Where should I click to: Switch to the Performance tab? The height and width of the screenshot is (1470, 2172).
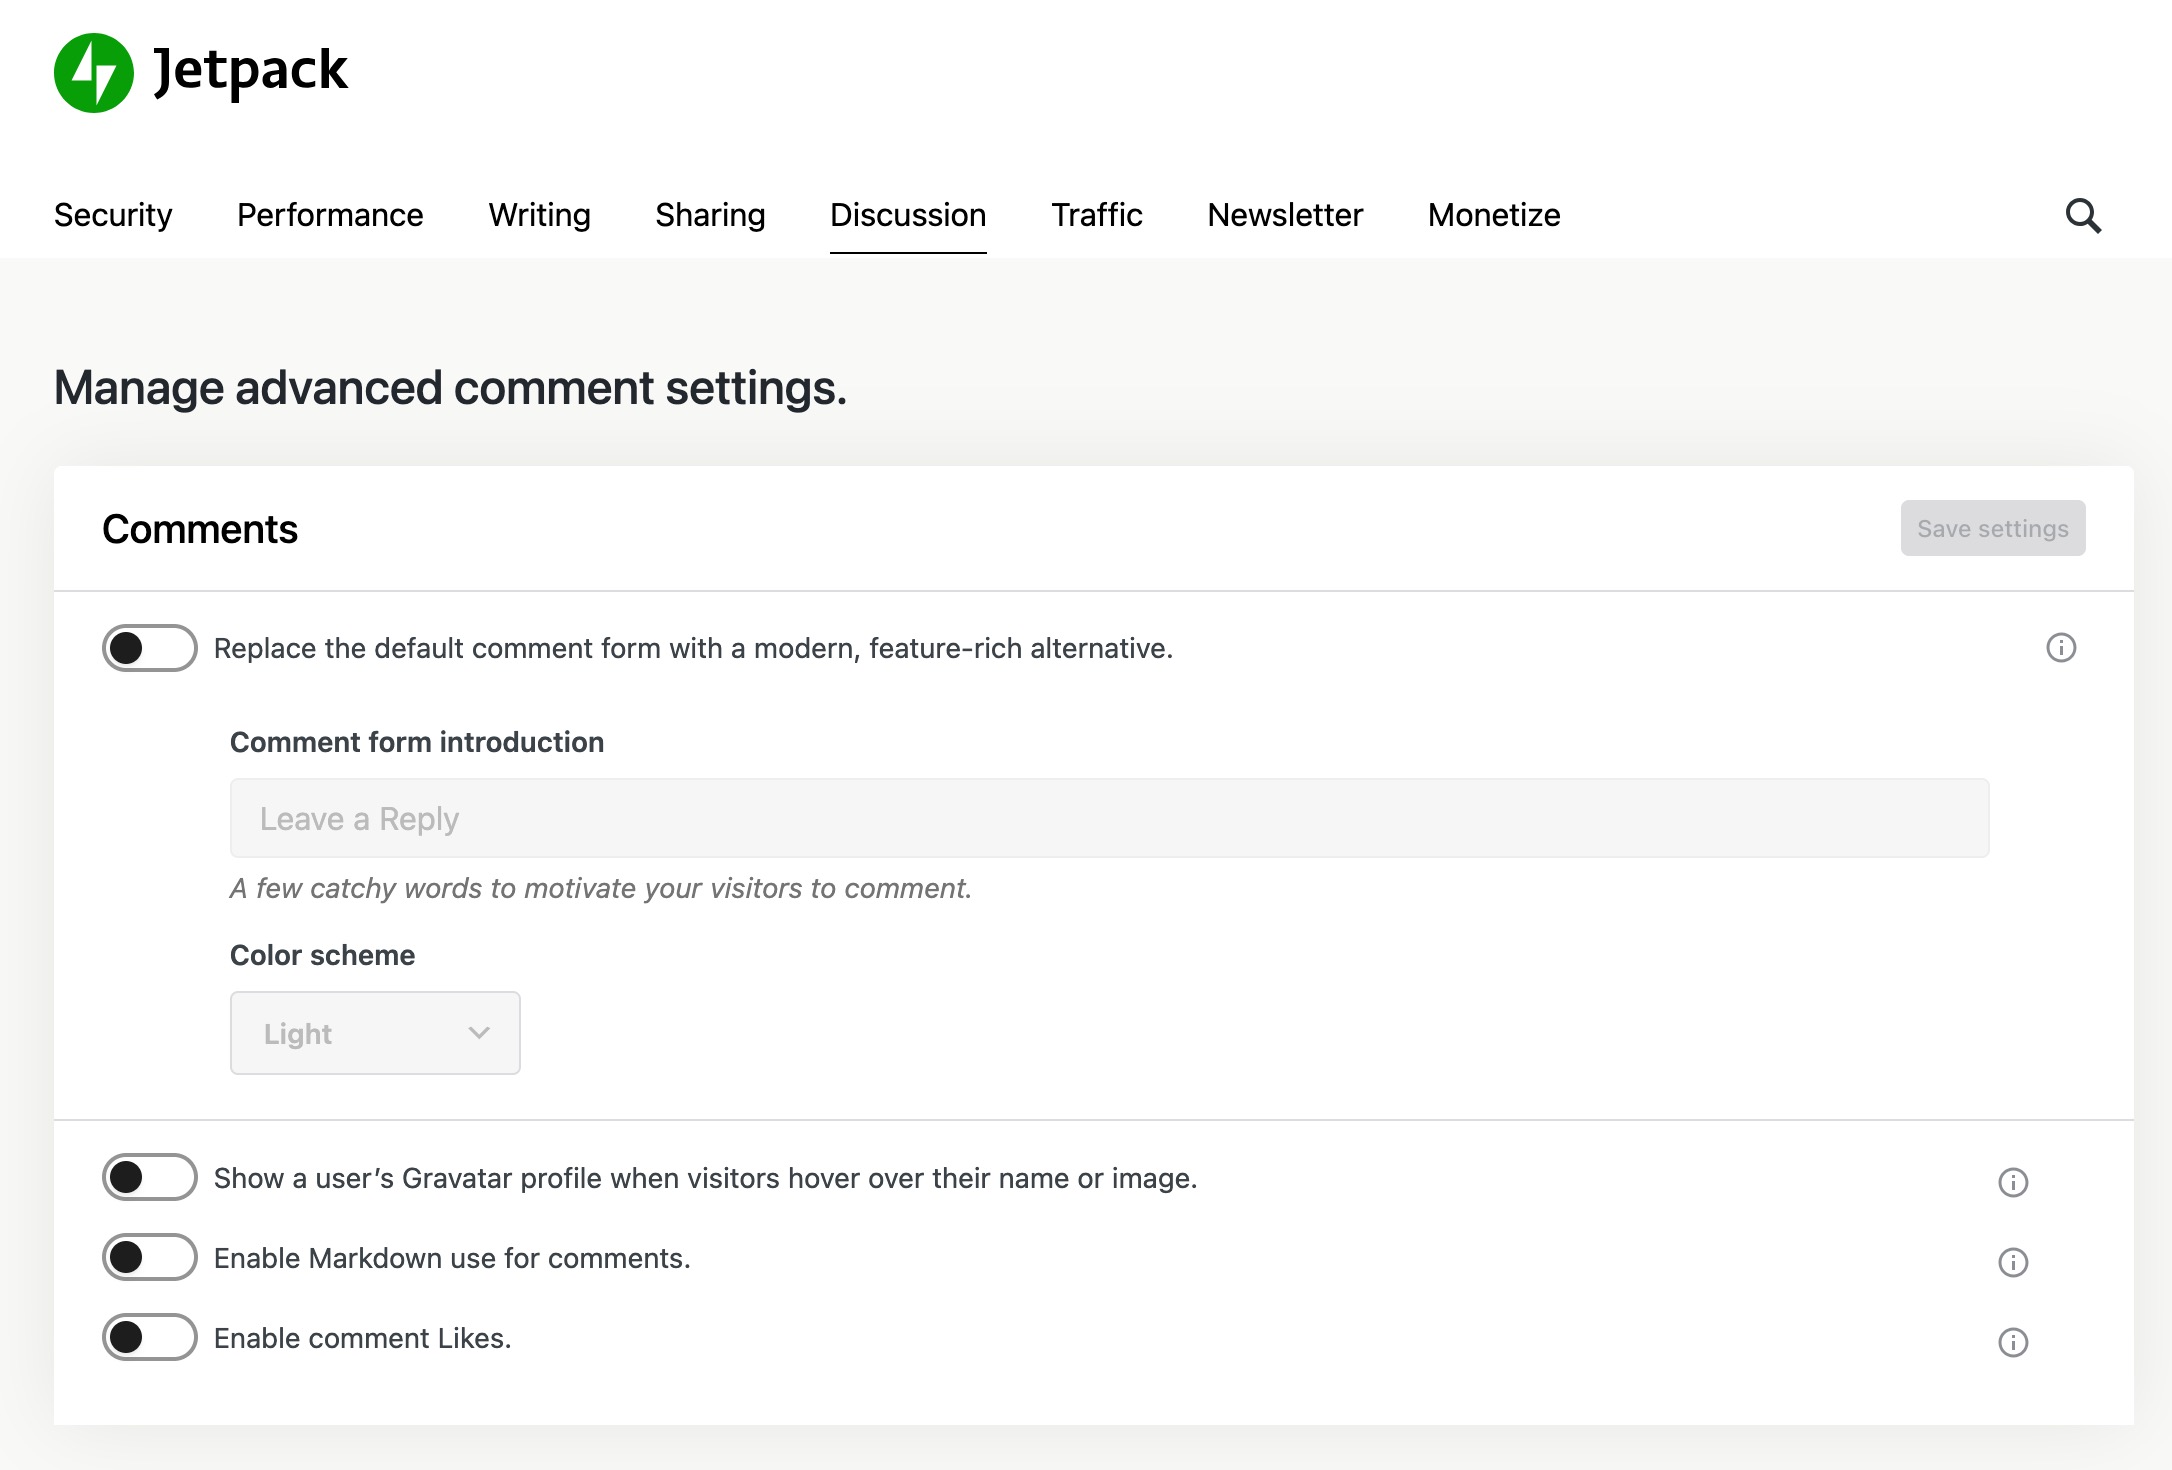point(330,215)
